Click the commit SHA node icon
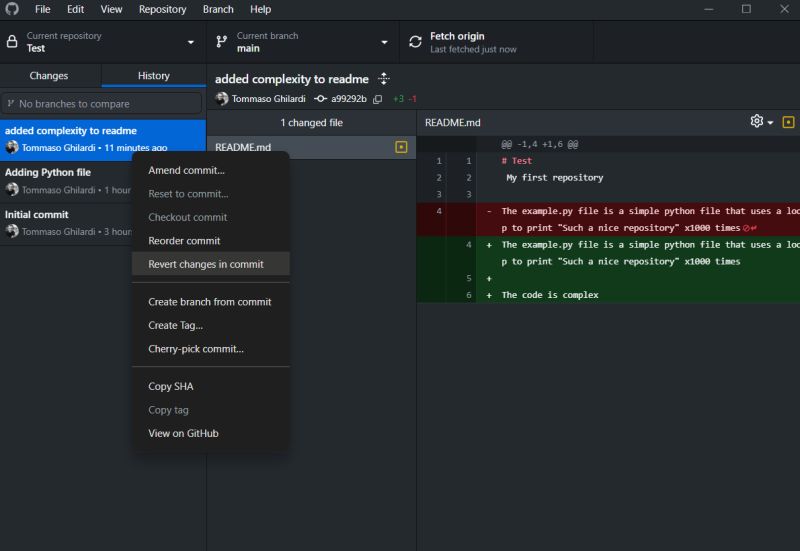800x551 pixels. (320, 98)
